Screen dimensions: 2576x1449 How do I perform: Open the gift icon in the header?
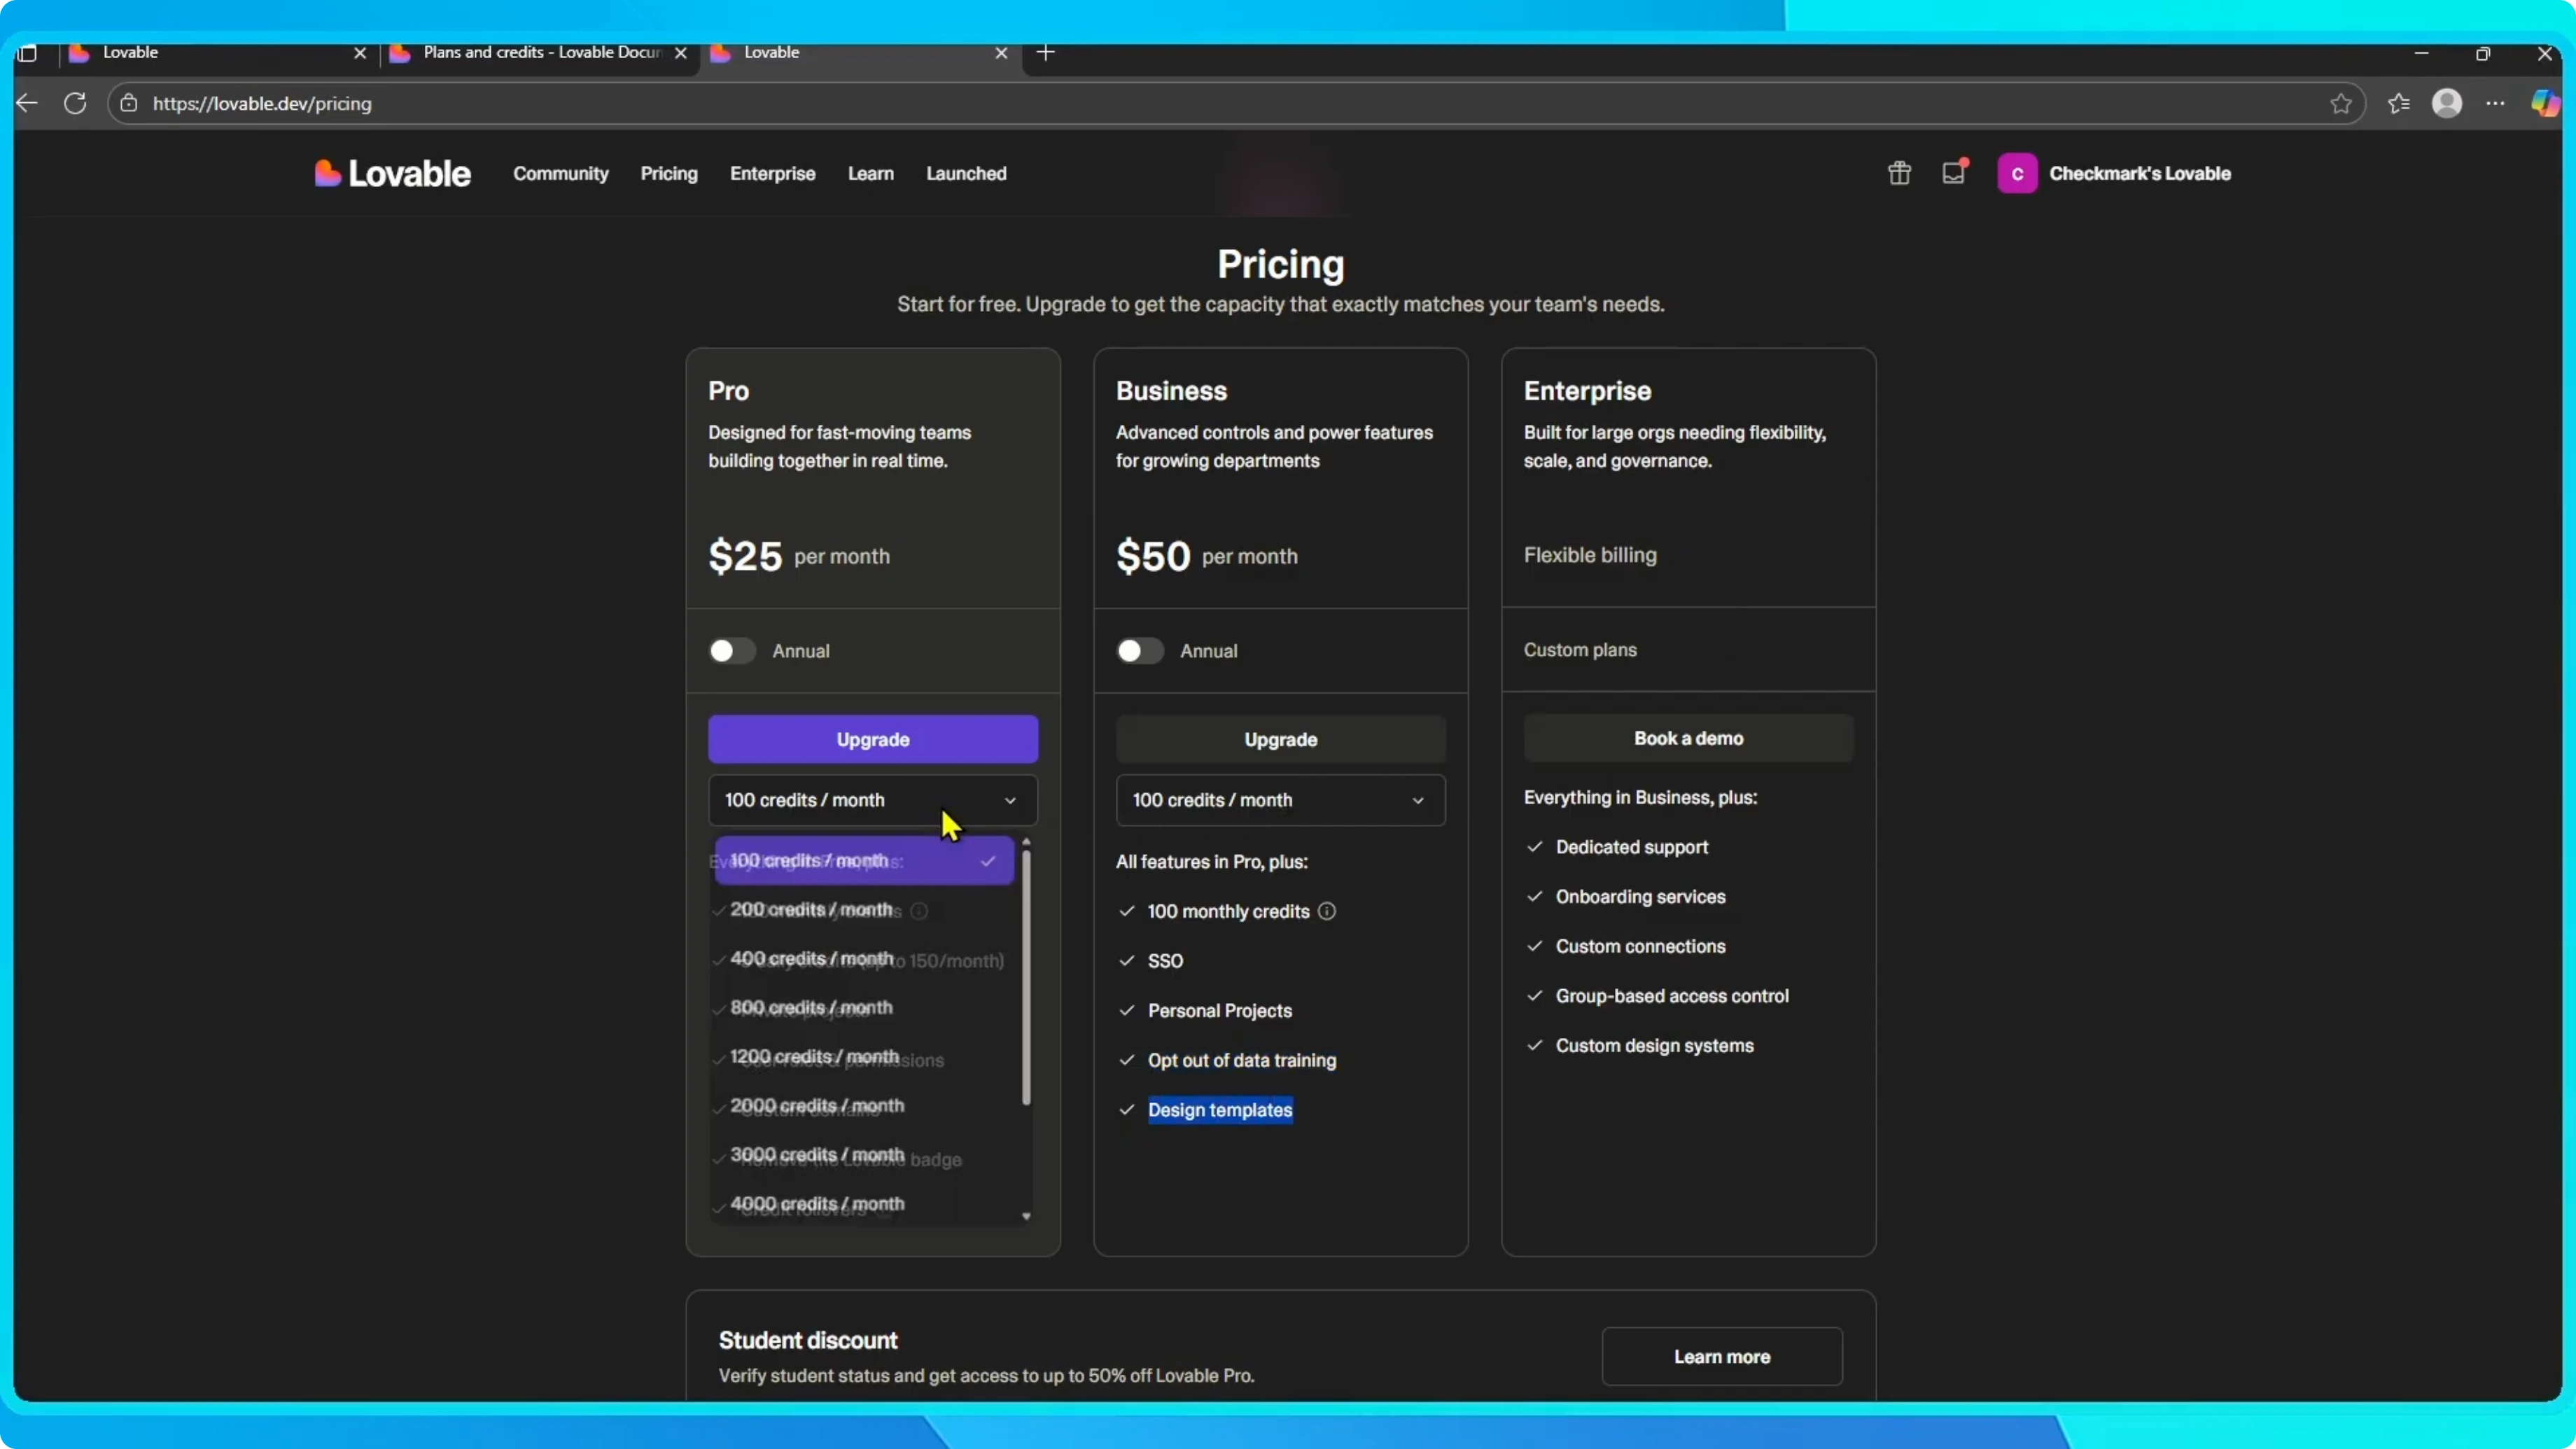[1899, 173]
